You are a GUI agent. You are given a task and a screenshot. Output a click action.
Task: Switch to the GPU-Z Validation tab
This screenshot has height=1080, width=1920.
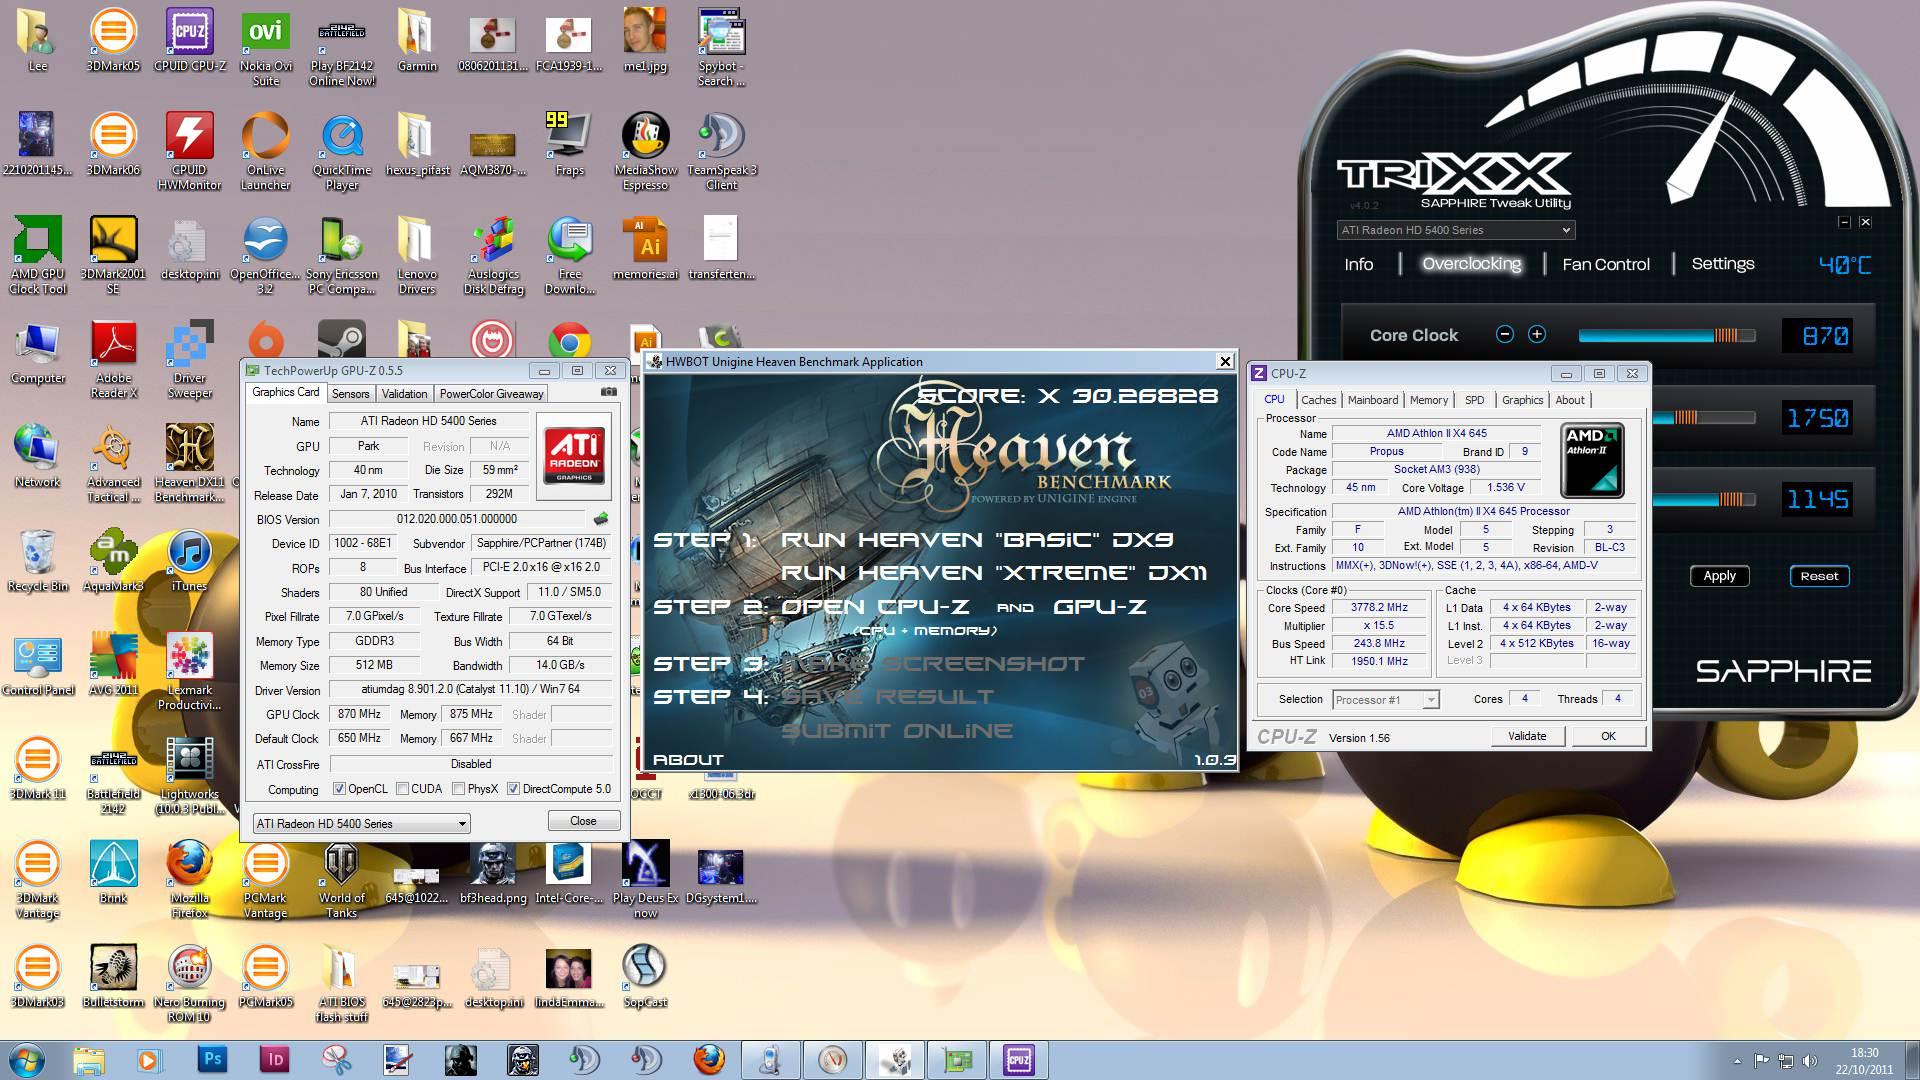point(404,394)
